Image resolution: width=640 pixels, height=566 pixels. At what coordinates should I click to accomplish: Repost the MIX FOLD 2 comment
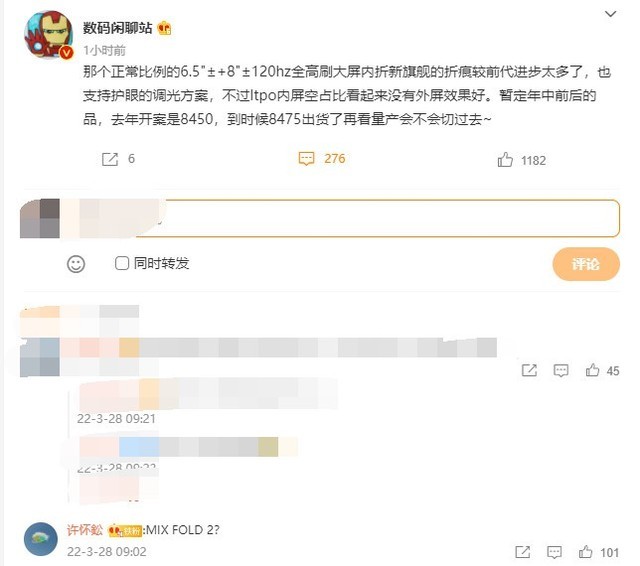click(523, 552)
